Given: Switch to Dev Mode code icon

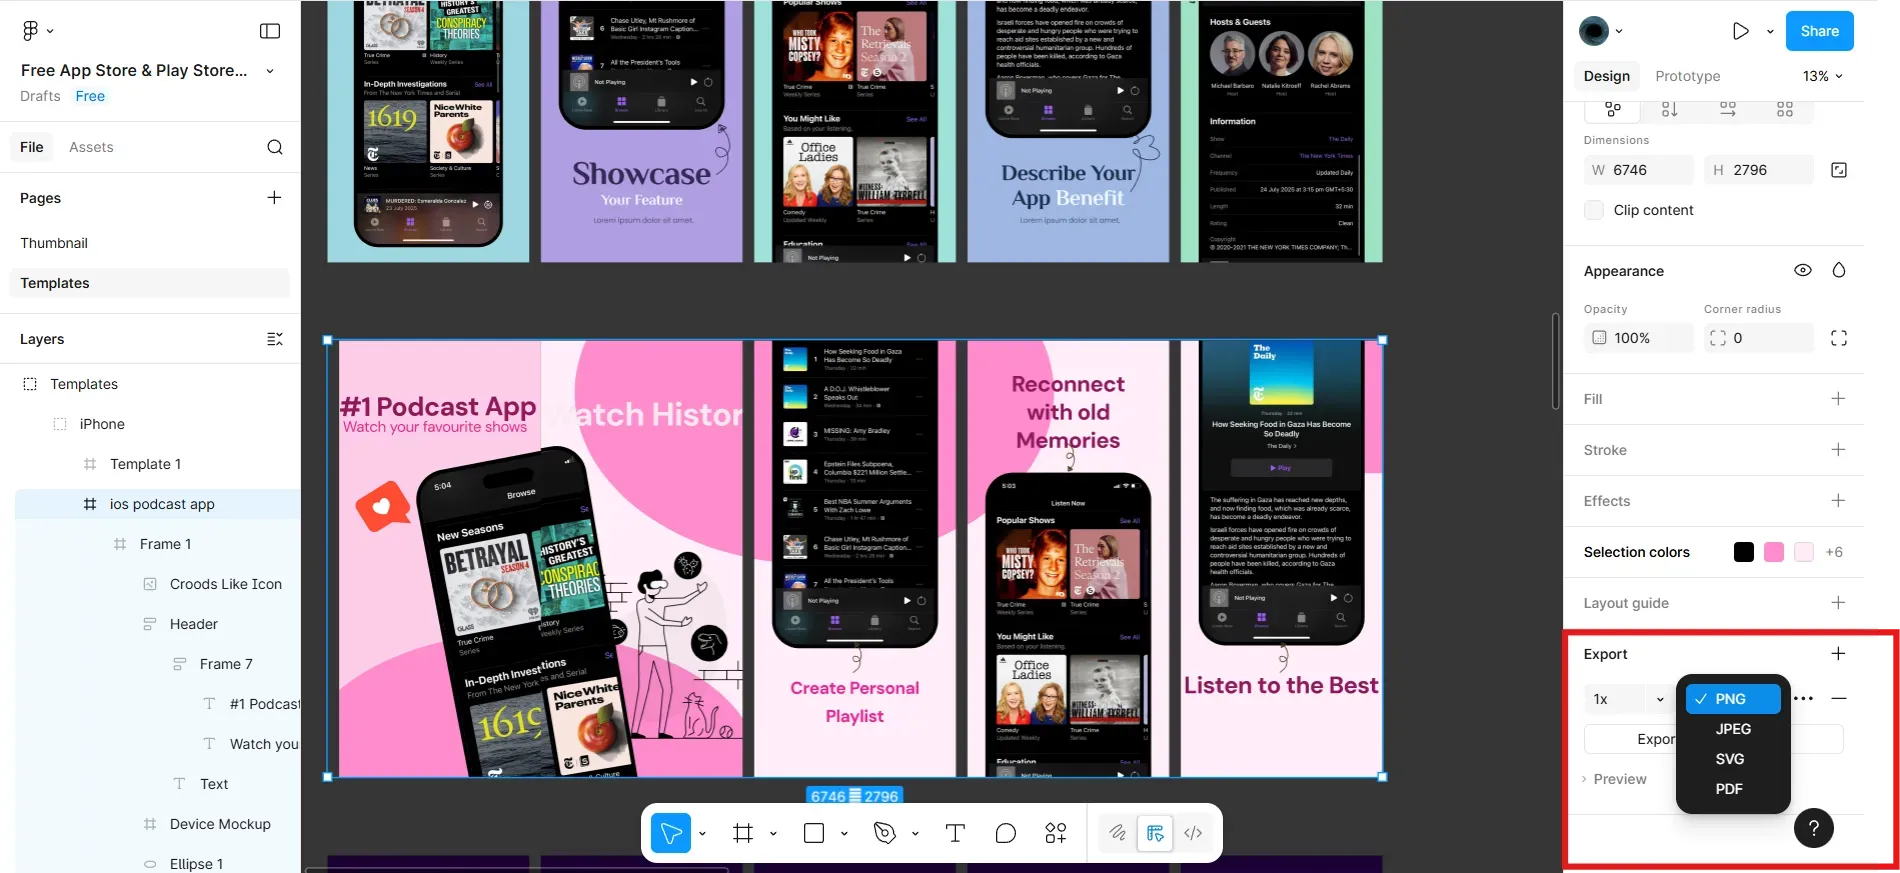Looking at the screenshot, I should [x=1193, y=833].
